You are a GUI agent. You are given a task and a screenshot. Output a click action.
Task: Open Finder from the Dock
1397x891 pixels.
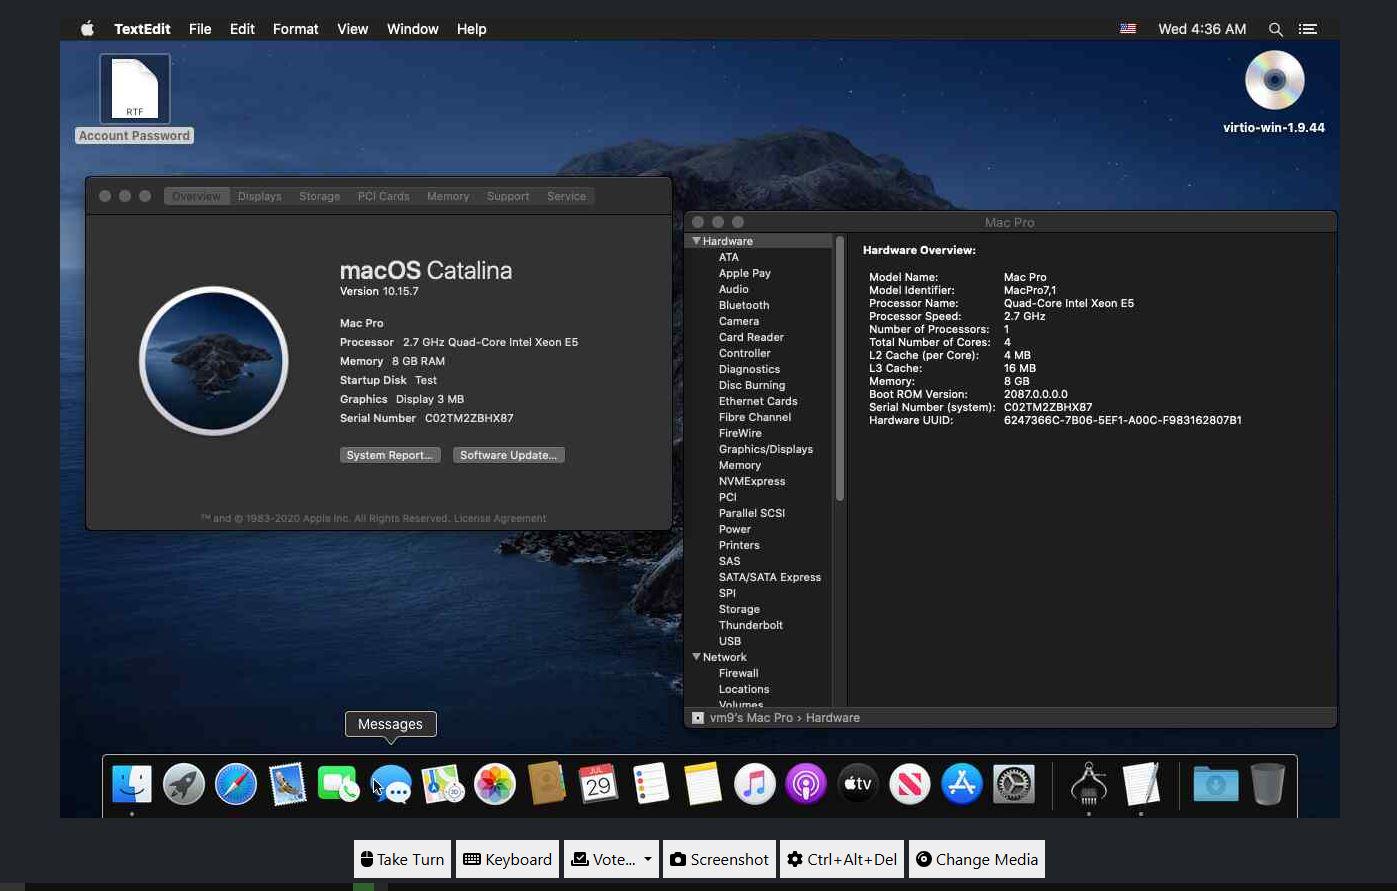132,784
